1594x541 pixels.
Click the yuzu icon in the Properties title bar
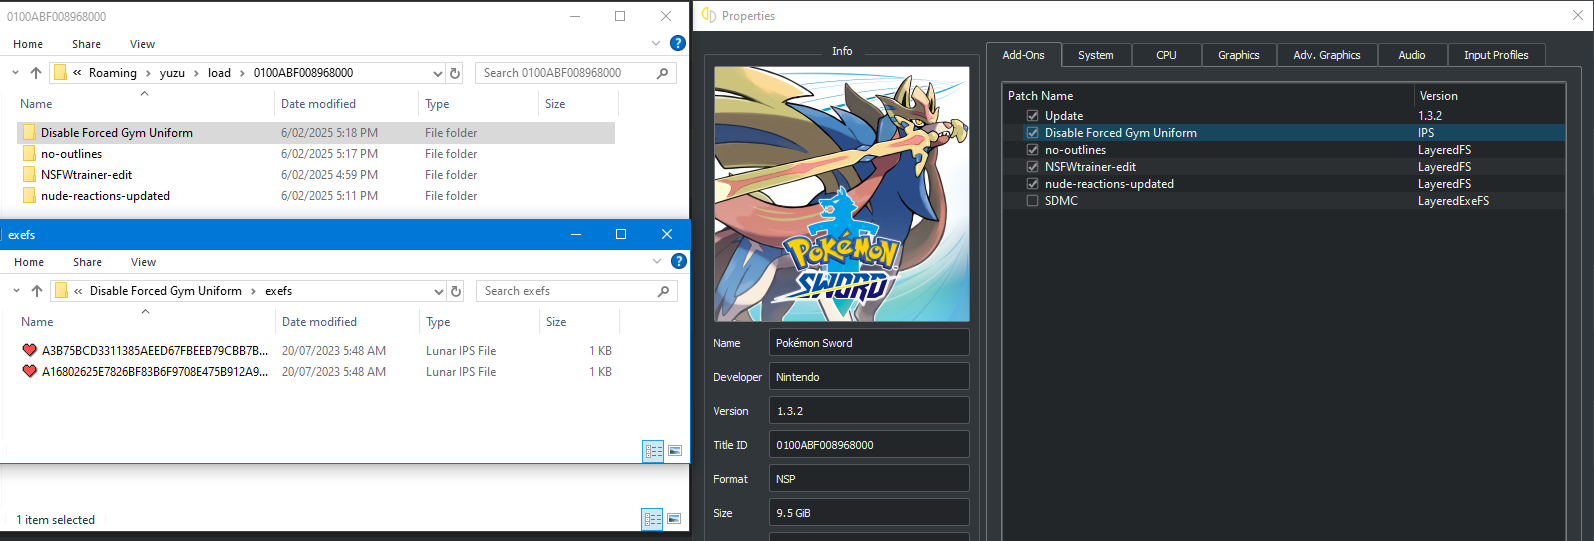(709, 15)
